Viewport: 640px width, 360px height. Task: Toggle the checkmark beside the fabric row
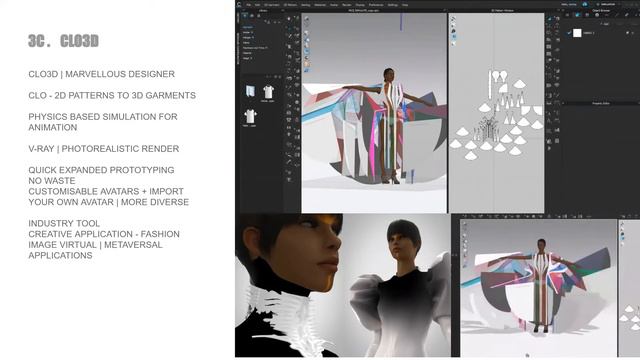coord(569,33)
